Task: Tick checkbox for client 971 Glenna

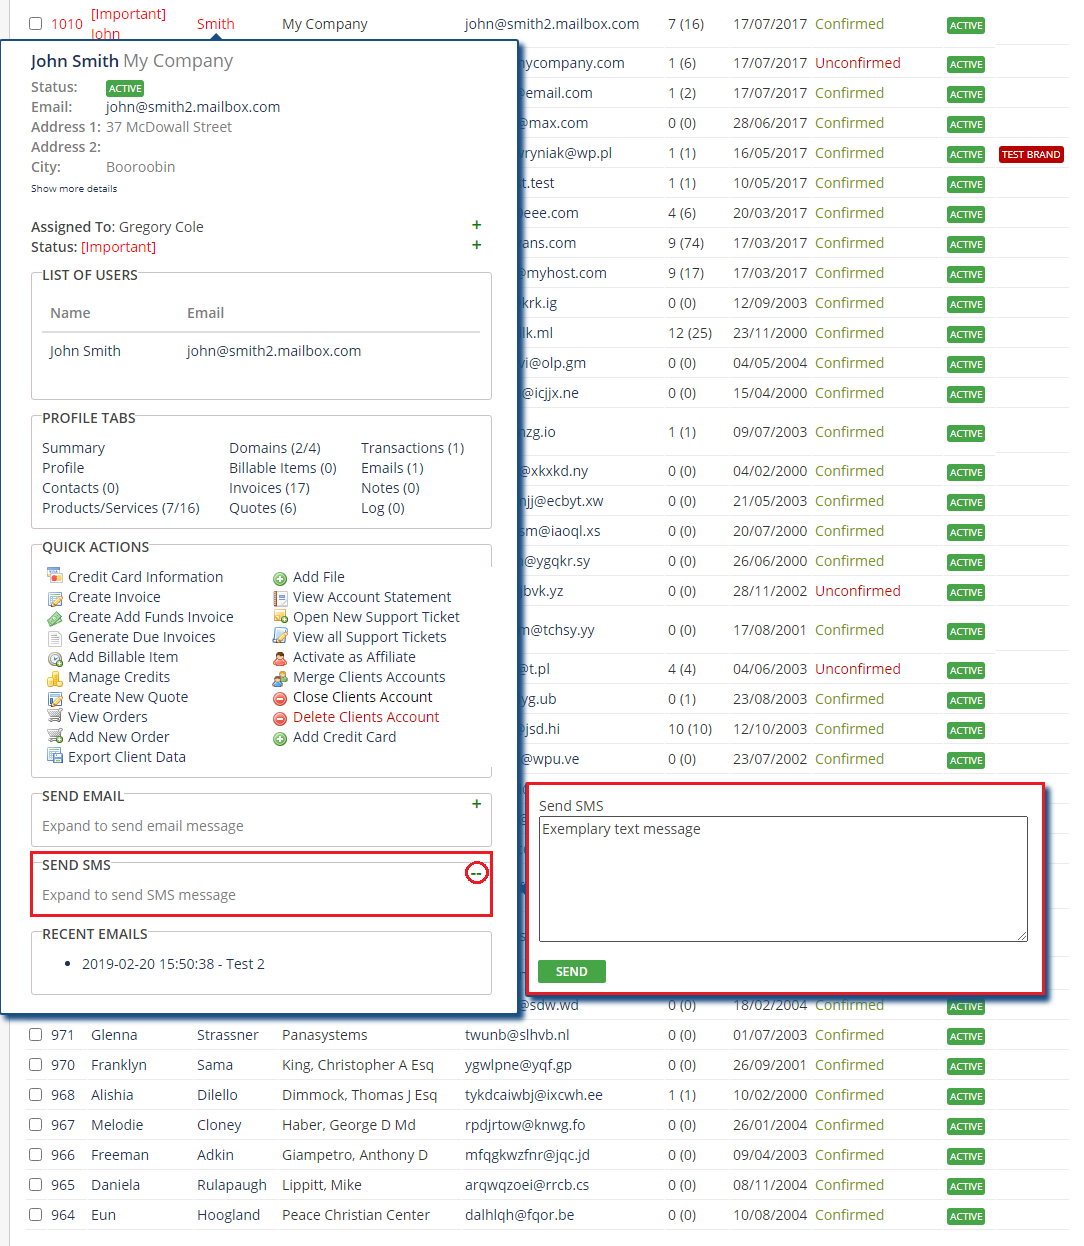Action: tap(35, 1034)
